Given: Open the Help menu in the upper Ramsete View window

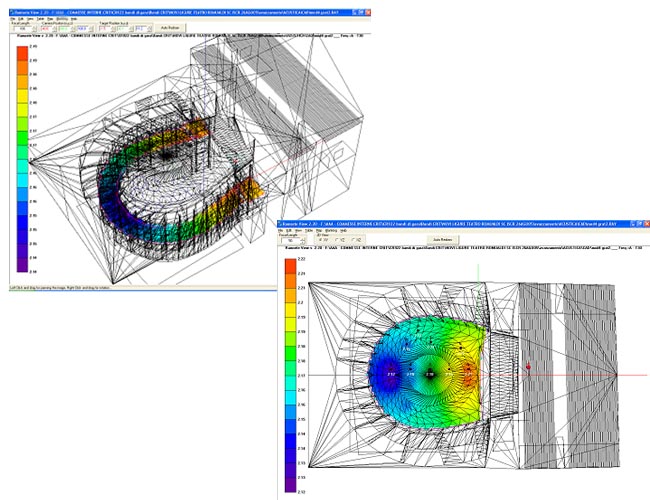Looking at the screenshot, I should point(74,19).
